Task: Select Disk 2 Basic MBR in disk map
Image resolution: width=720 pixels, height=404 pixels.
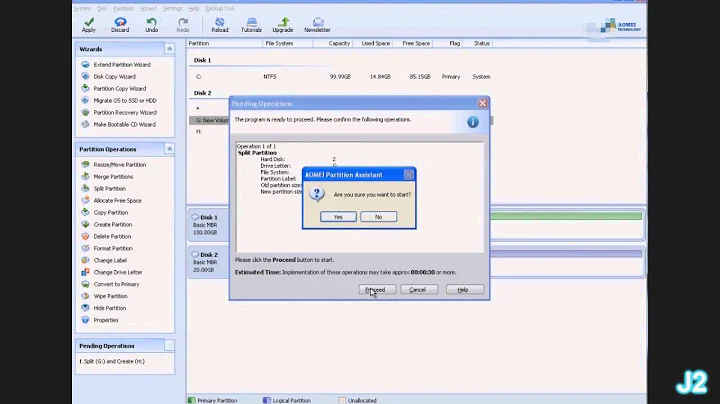Action: tap(208, 262)
